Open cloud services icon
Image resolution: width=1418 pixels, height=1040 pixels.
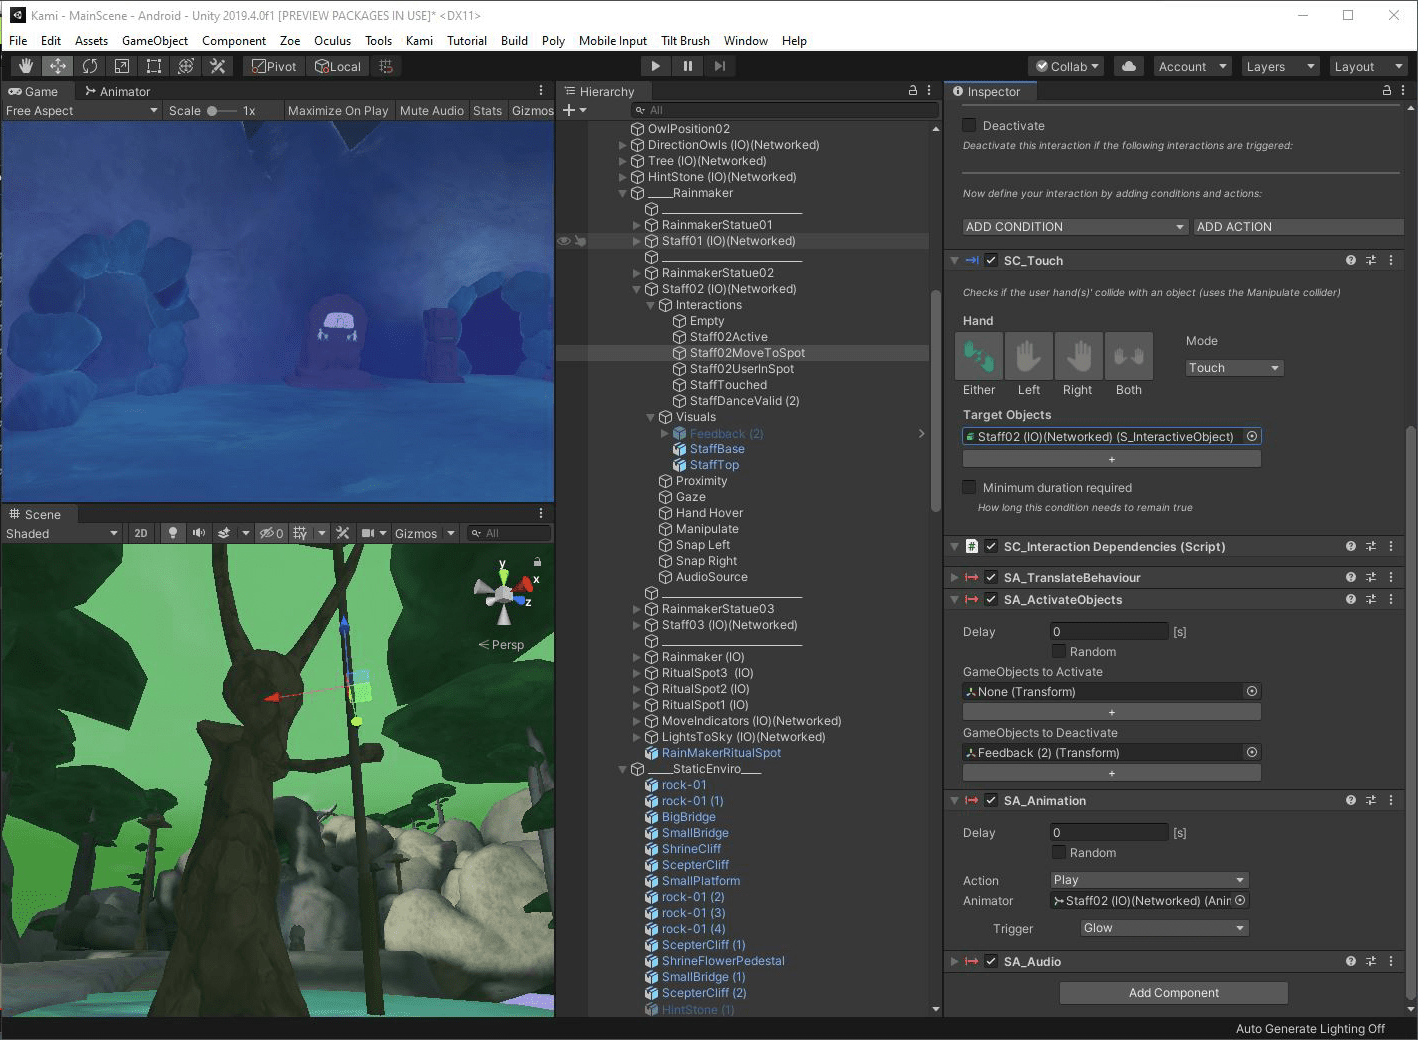[x=1129, y=66]
